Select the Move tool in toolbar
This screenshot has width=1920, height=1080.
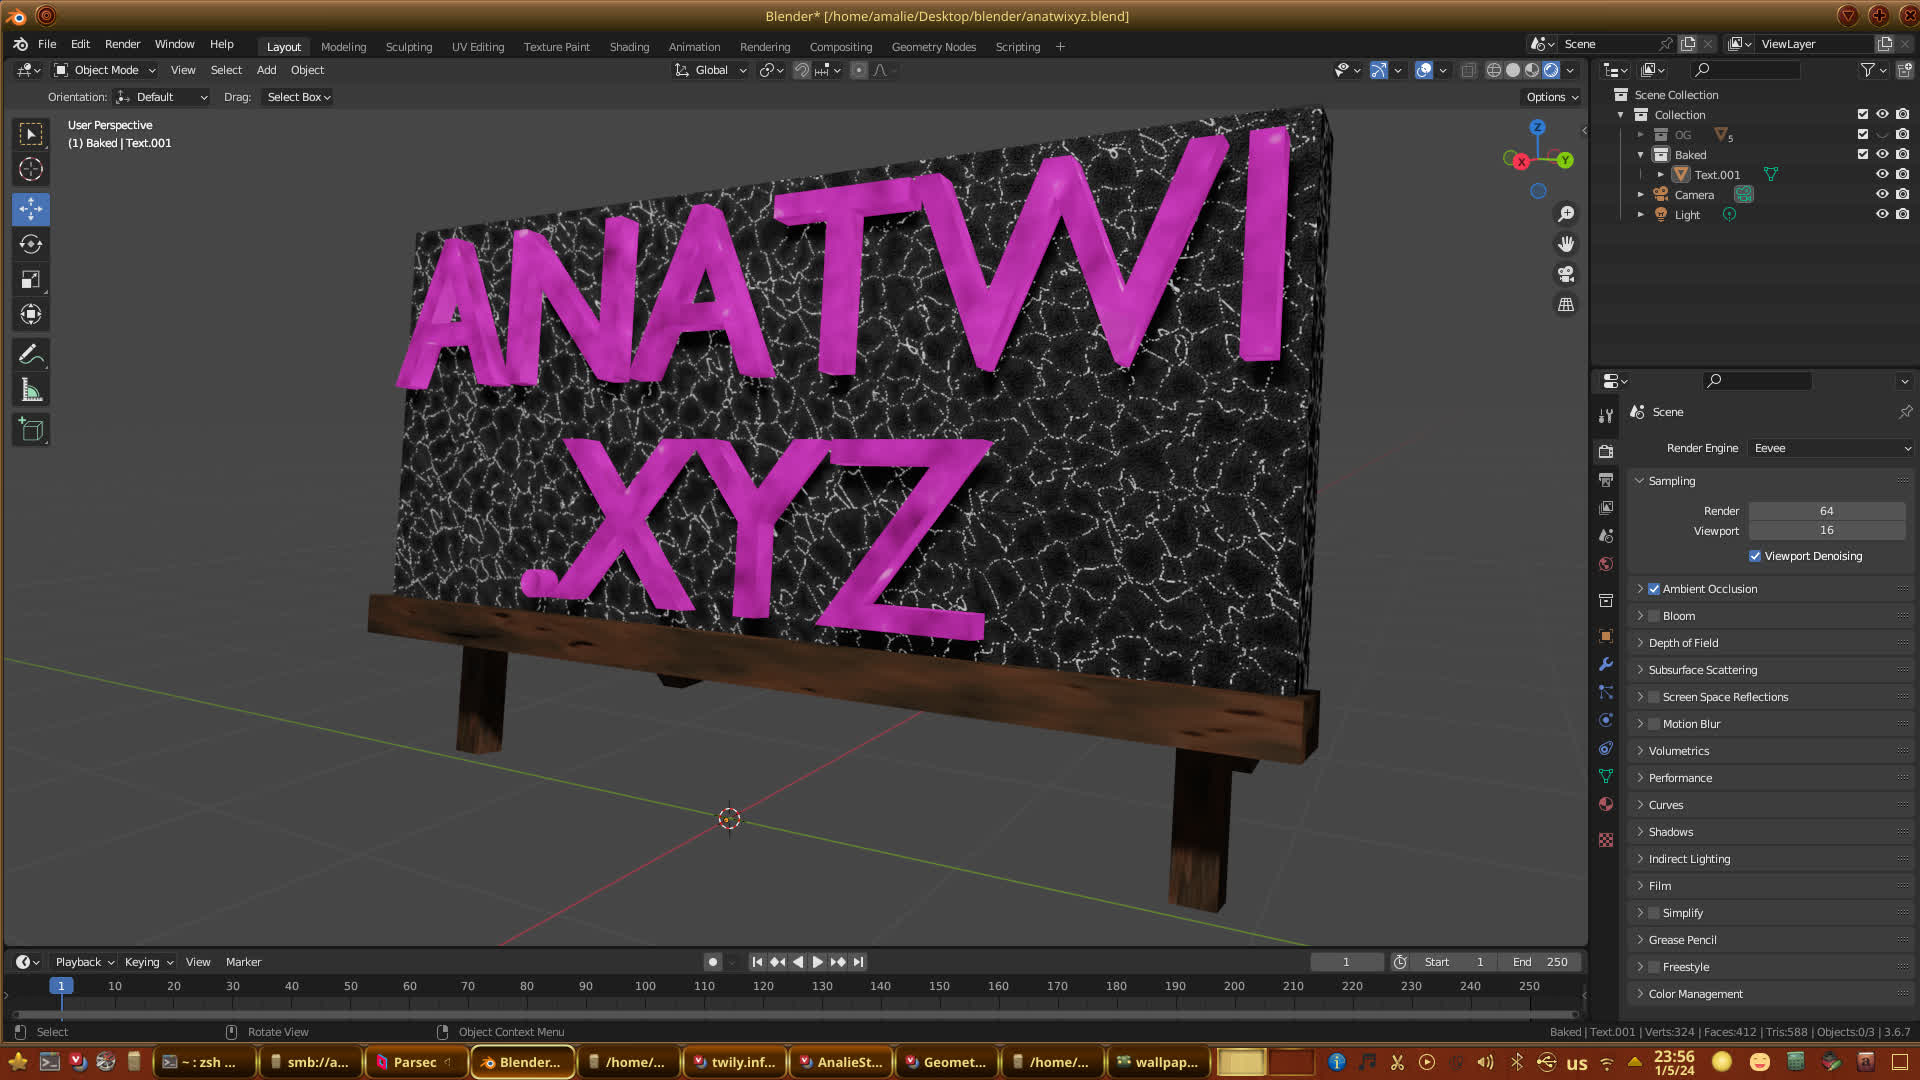[31, 209]
